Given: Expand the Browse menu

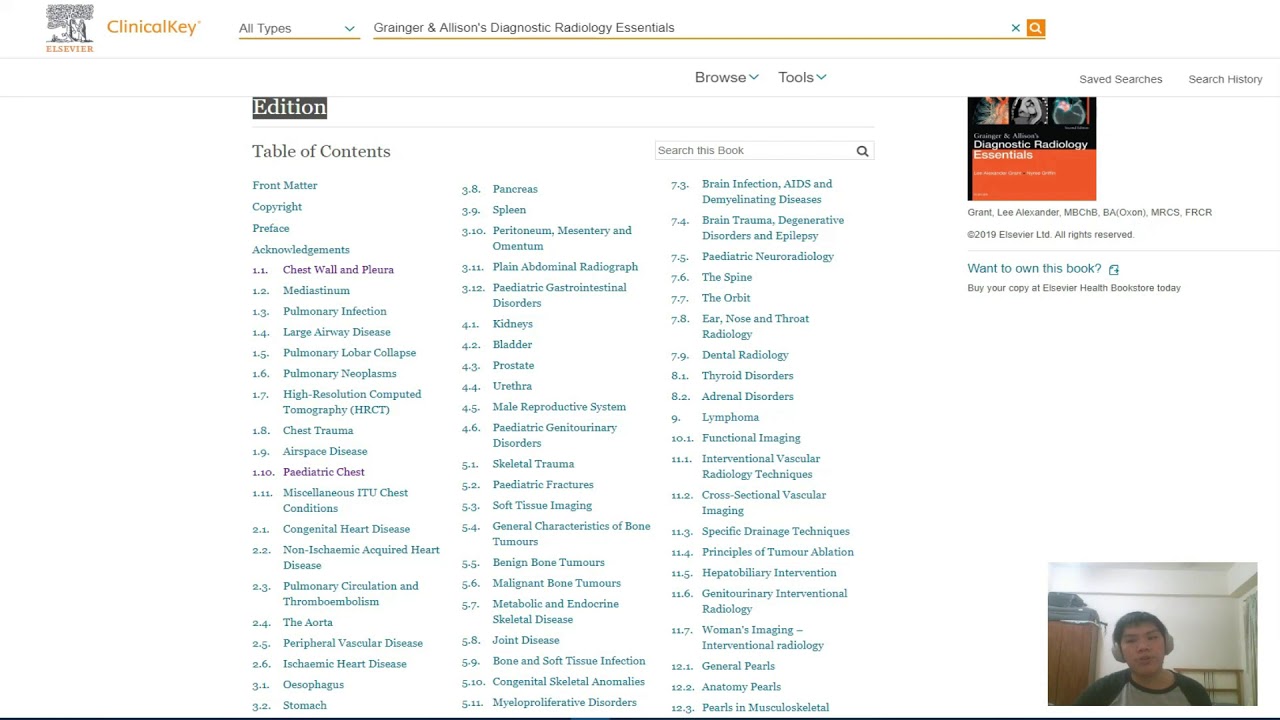Looking at the screenshot, I should pyautogui.click(x=726, y=77).
